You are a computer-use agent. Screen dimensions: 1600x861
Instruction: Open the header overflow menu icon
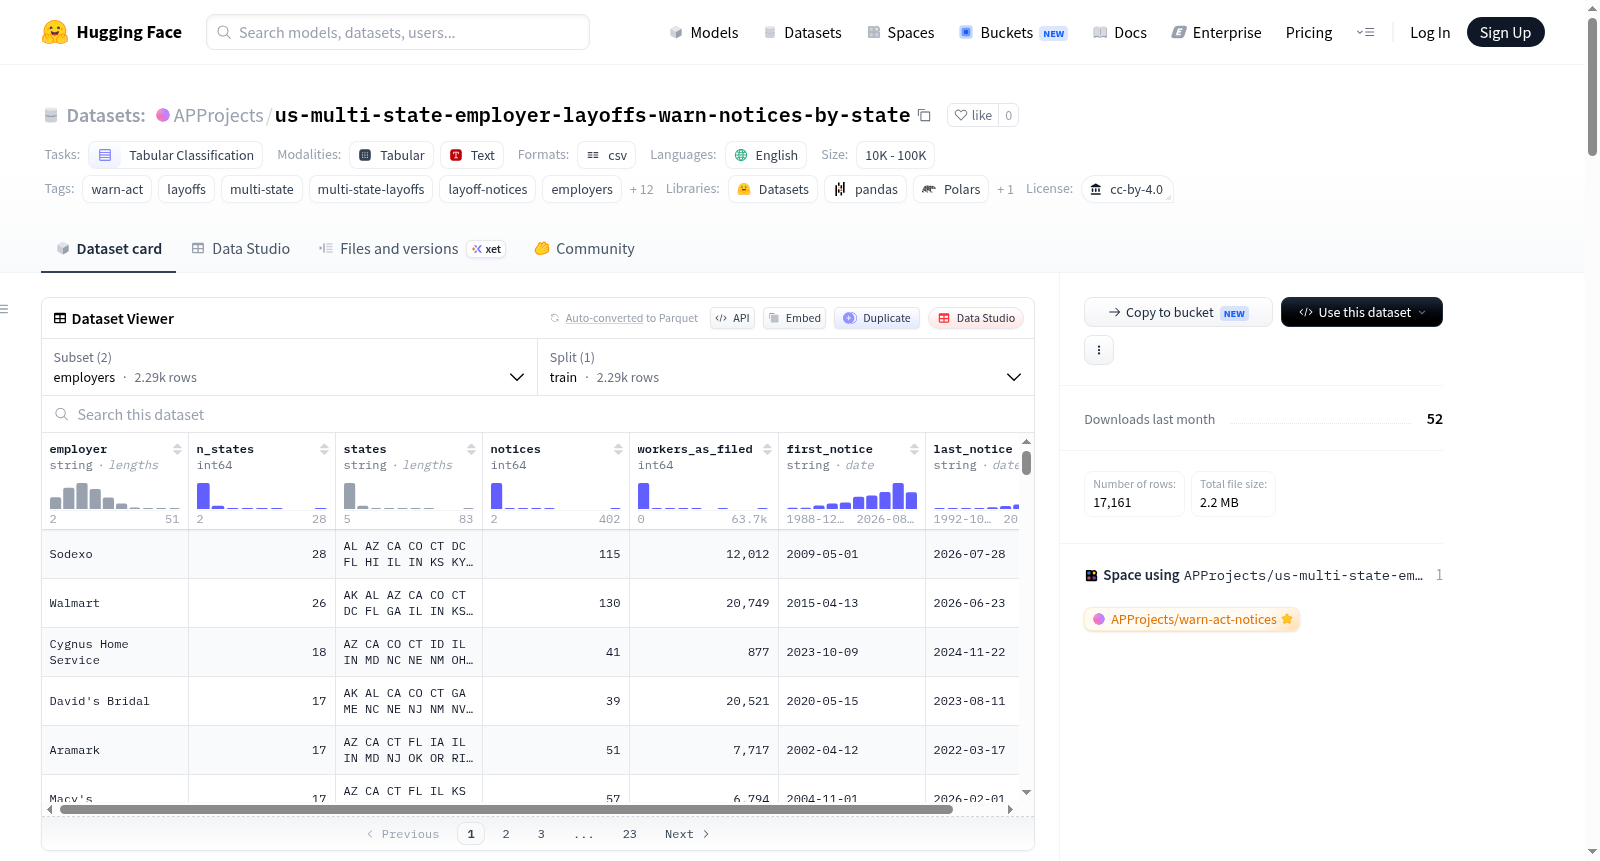pyautogui.click(x=1365, y=33)
